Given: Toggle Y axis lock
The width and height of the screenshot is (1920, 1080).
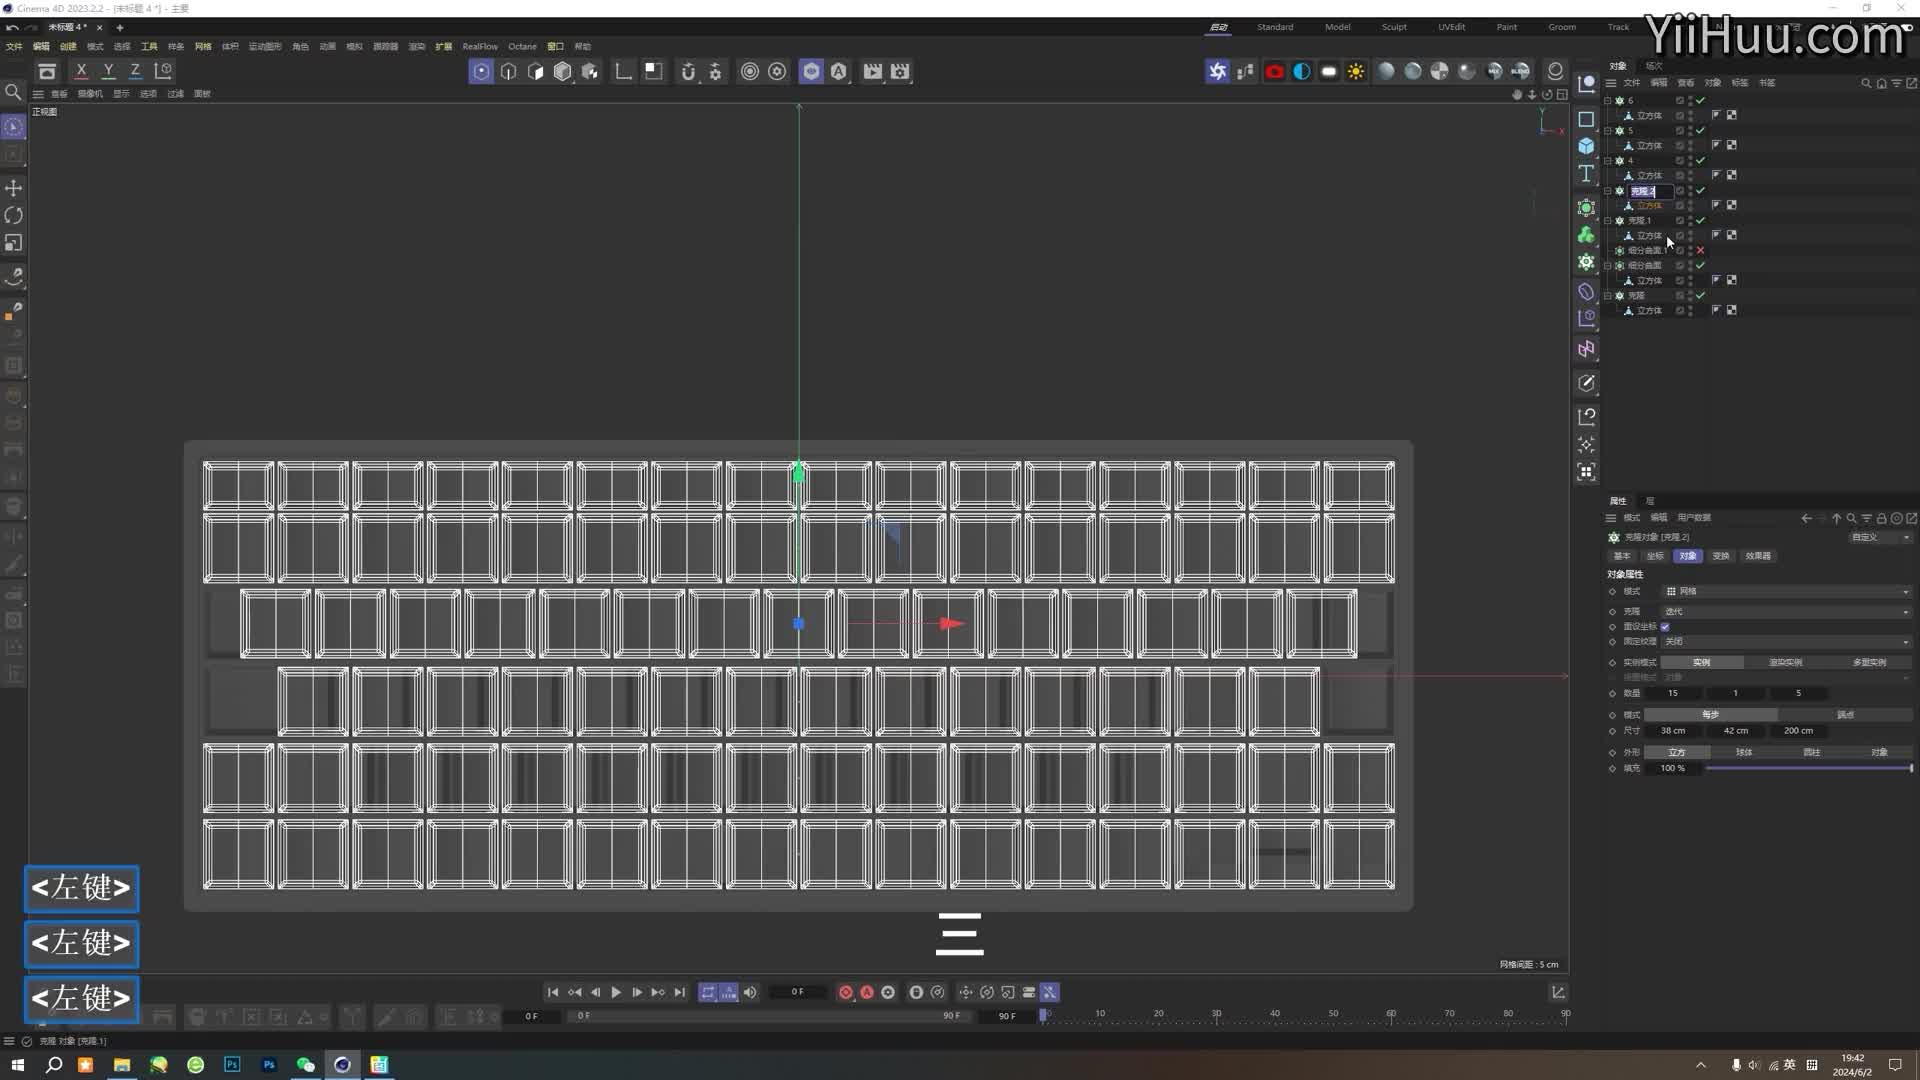Looking at the screenshot, I should click(108, 71).
